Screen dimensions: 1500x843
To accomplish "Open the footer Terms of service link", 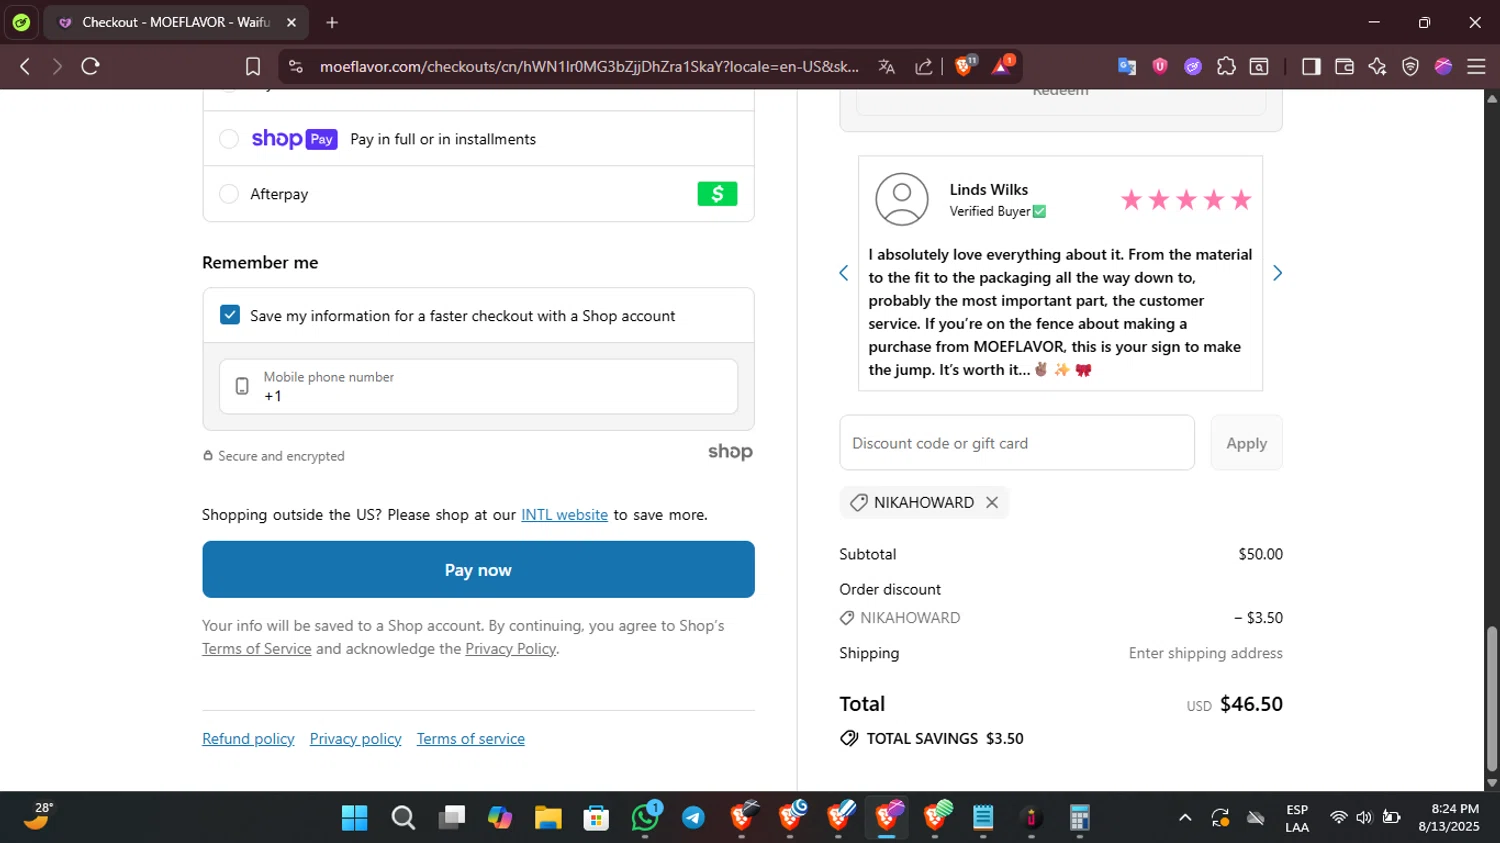I will coord(471,739).
